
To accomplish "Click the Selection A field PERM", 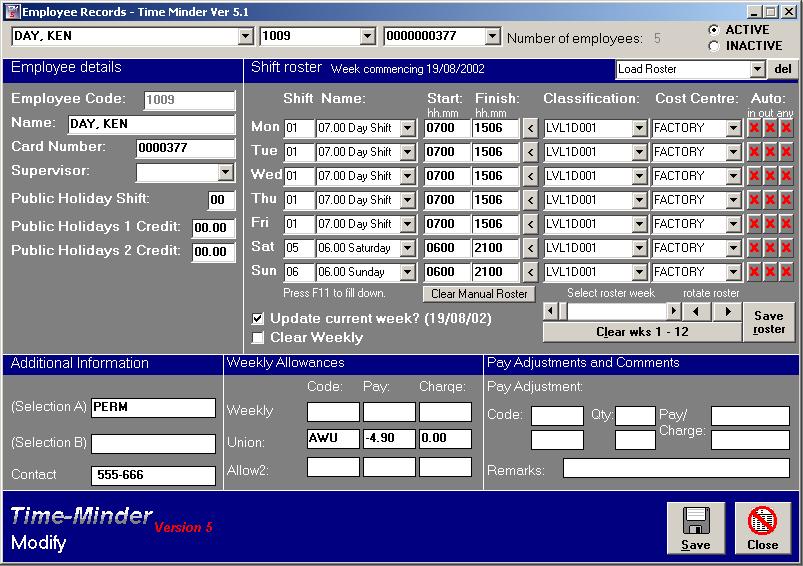I will (x=153, y=408).
